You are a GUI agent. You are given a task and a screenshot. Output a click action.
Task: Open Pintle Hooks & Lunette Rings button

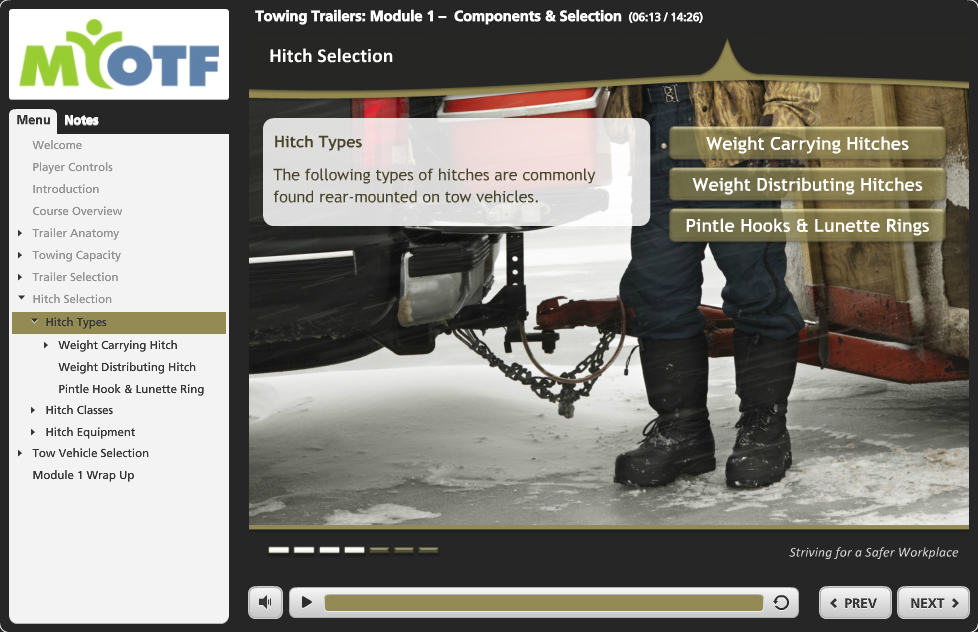point(807,226)
